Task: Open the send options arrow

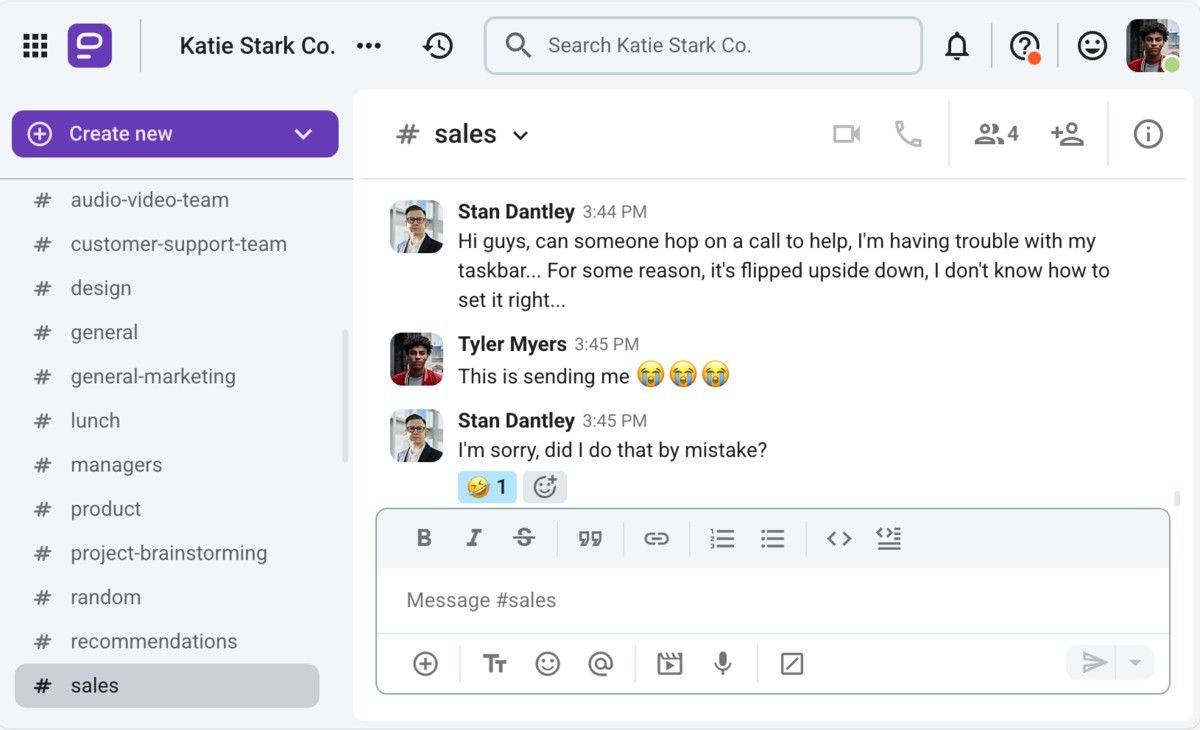Action: pyautogui.click(x=1135, y=663)
